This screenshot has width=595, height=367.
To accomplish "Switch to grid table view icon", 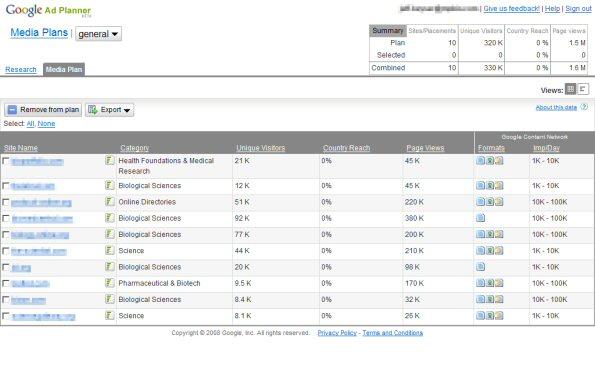I will tap(570, 89).
